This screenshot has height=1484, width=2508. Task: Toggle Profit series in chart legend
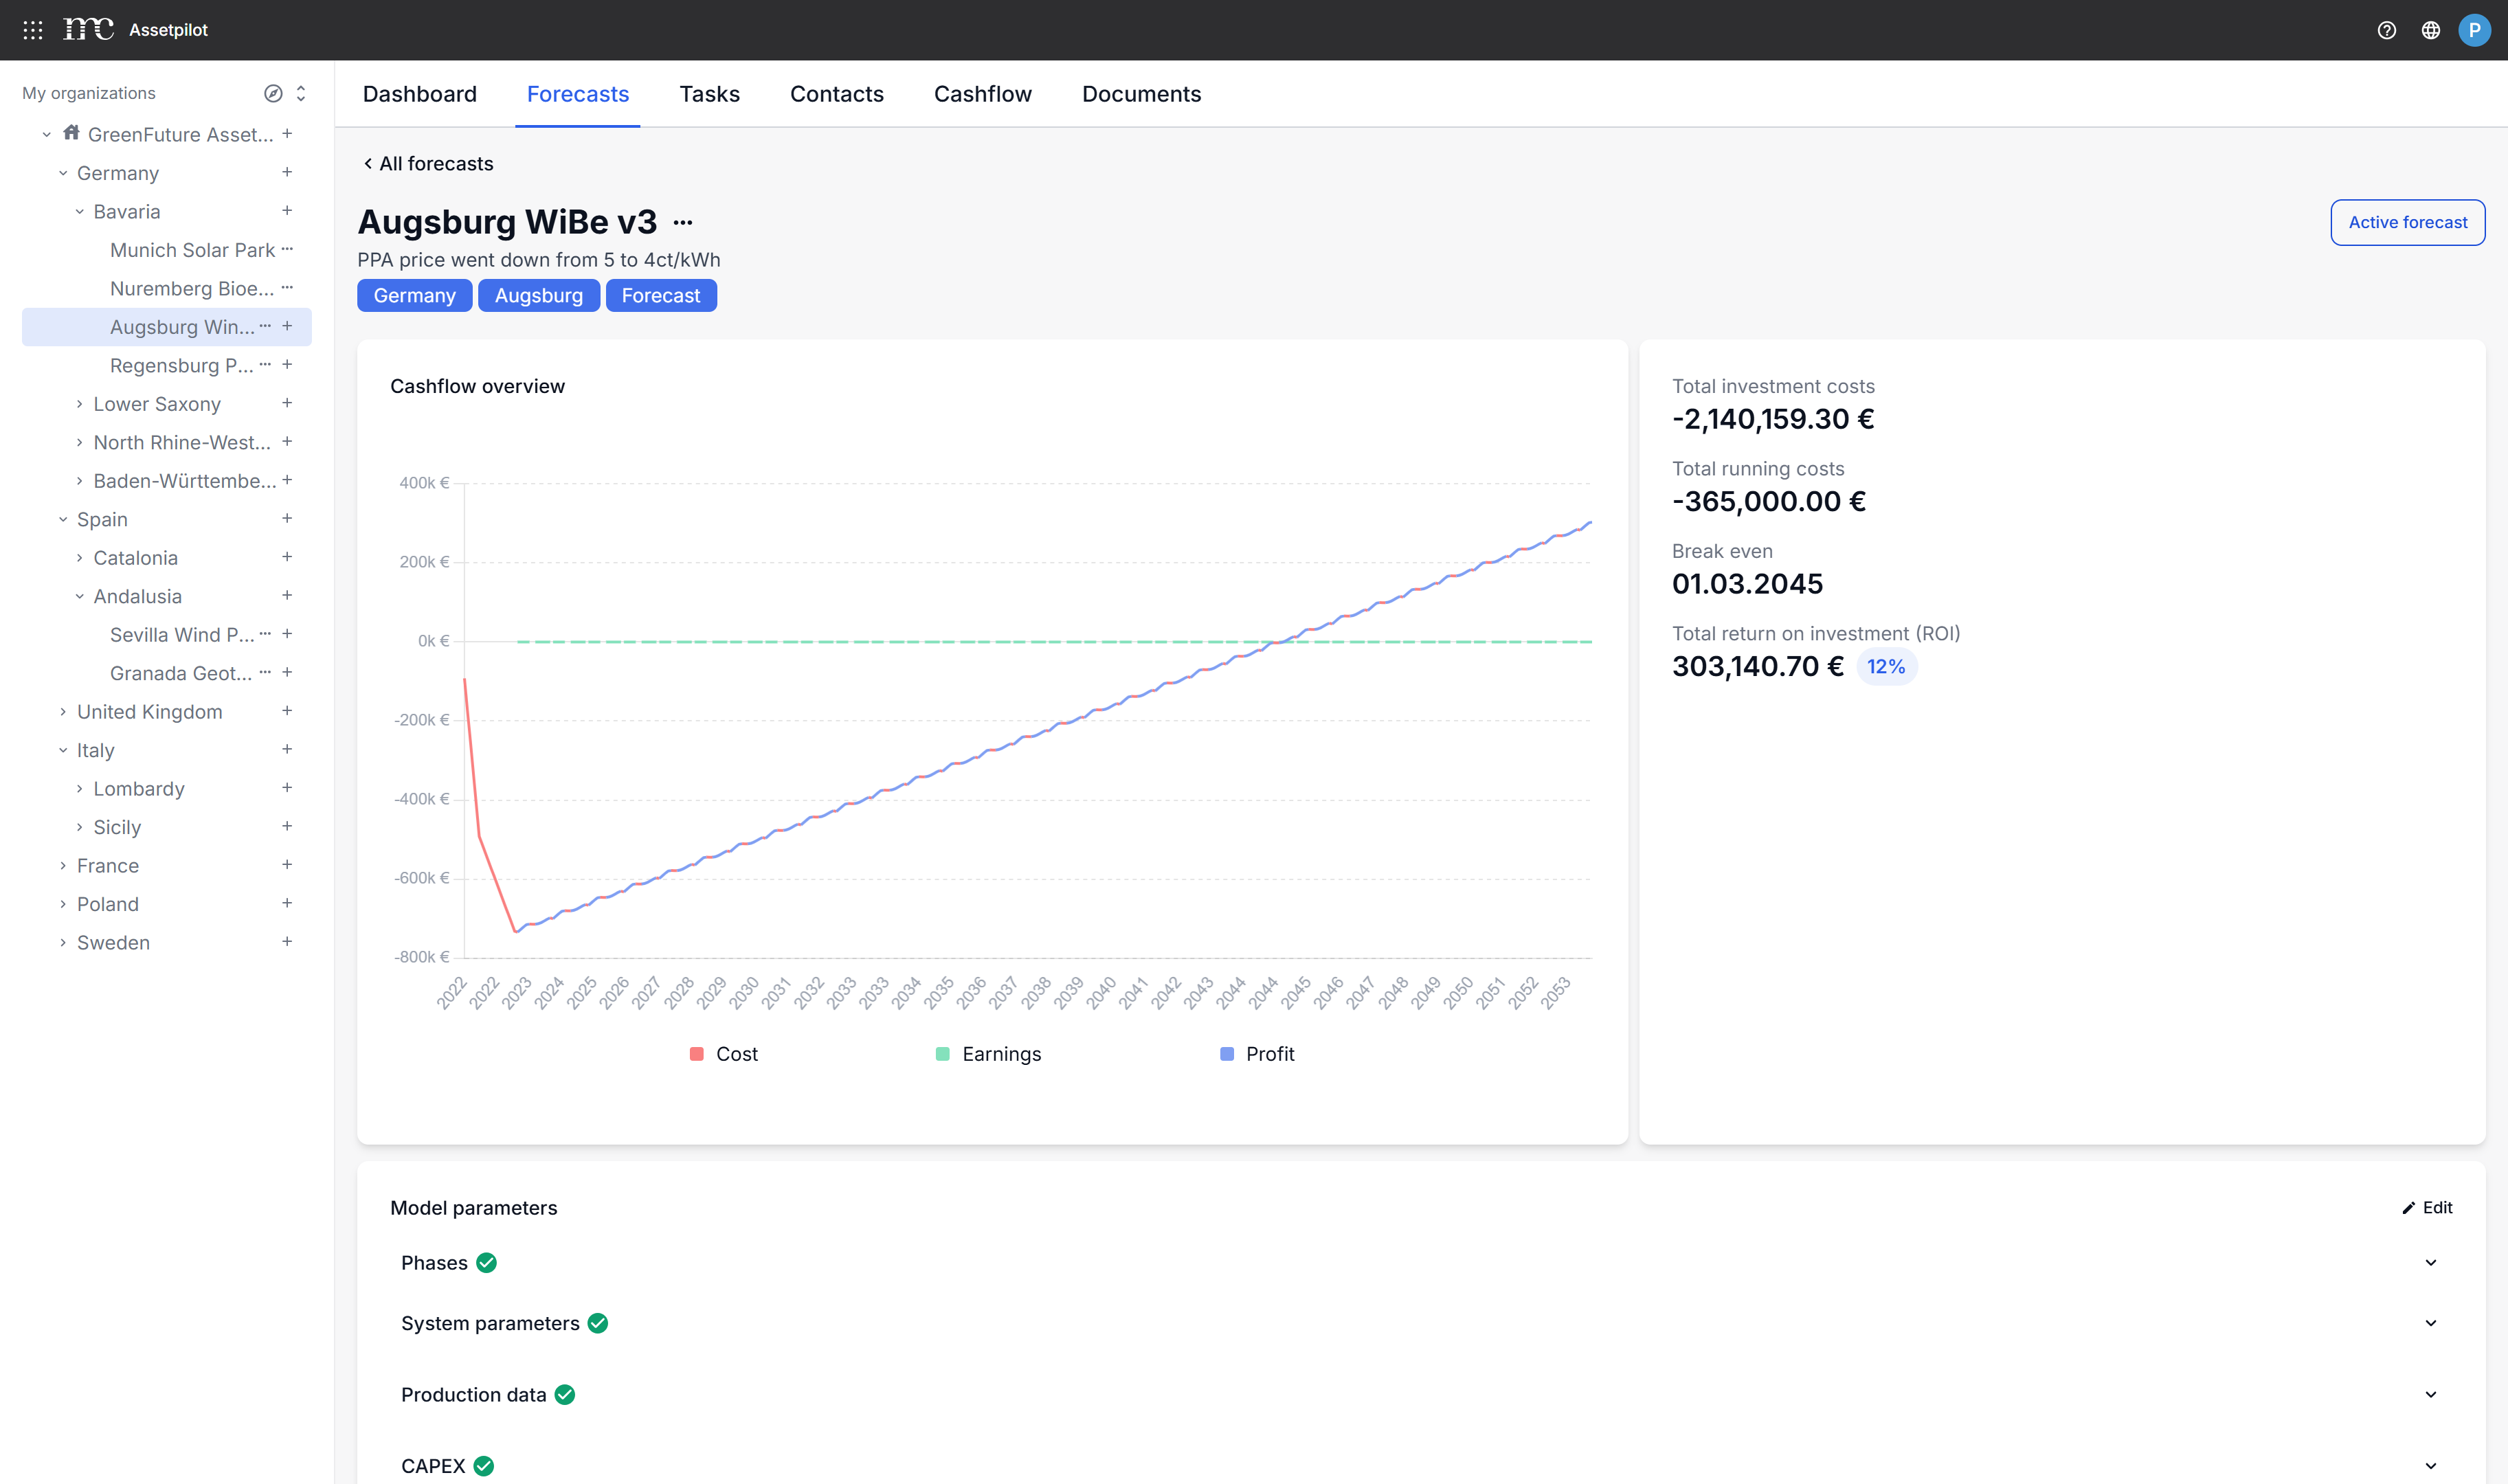tap(1257, 1054)
